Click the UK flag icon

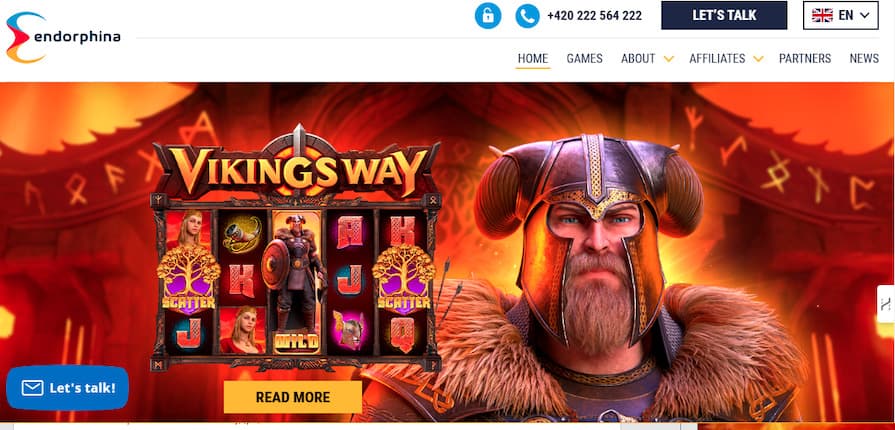coord(822,15)
